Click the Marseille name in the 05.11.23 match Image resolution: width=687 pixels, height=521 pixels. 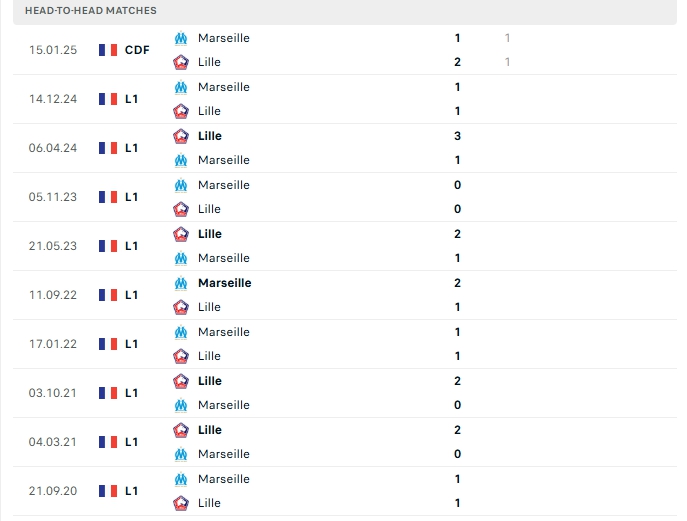[224, 185]
